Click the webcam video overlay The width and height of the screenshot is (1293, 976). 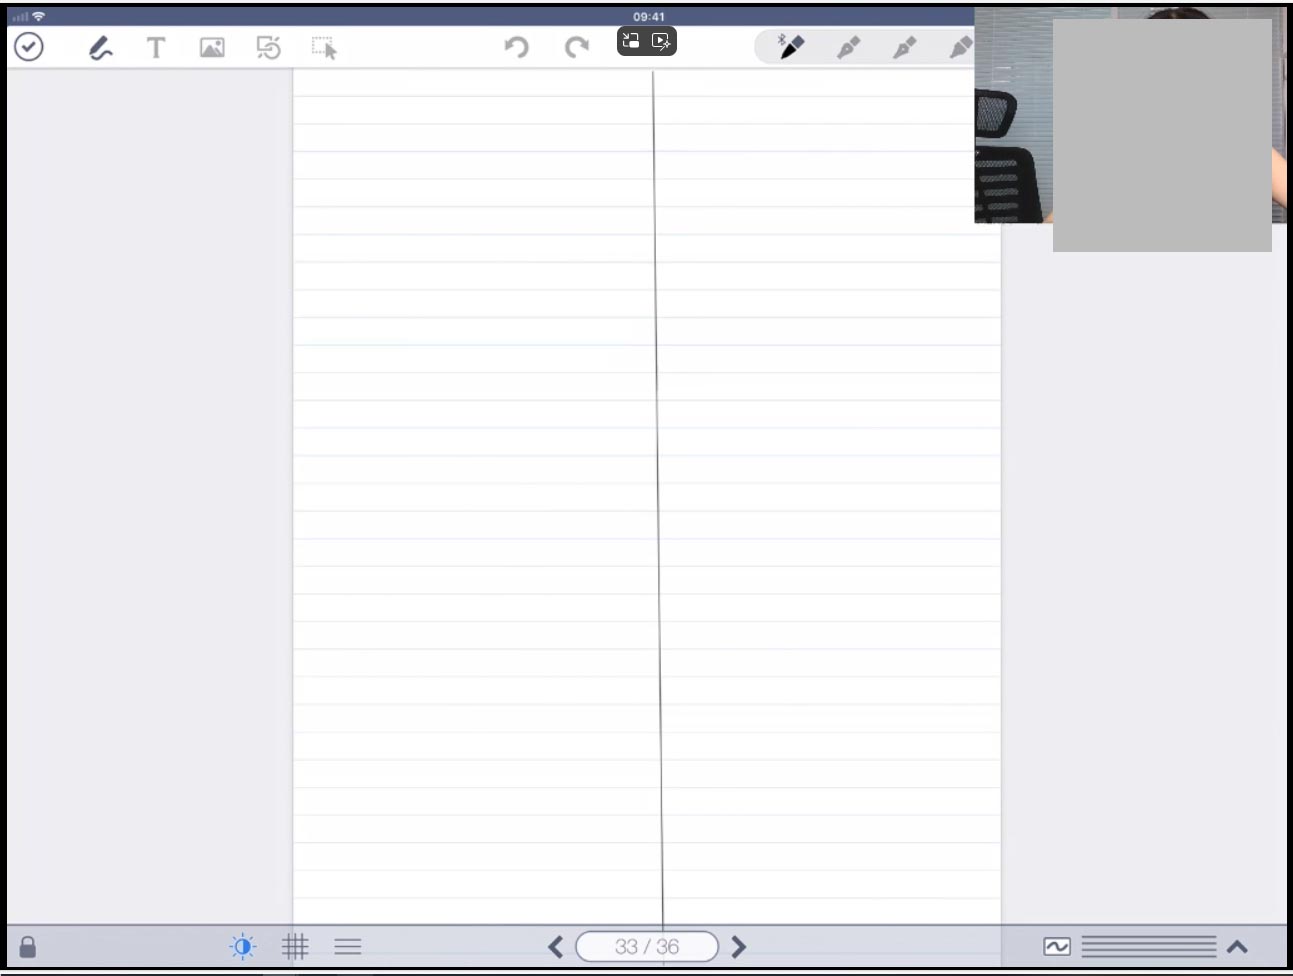(x=1129, y=115)
